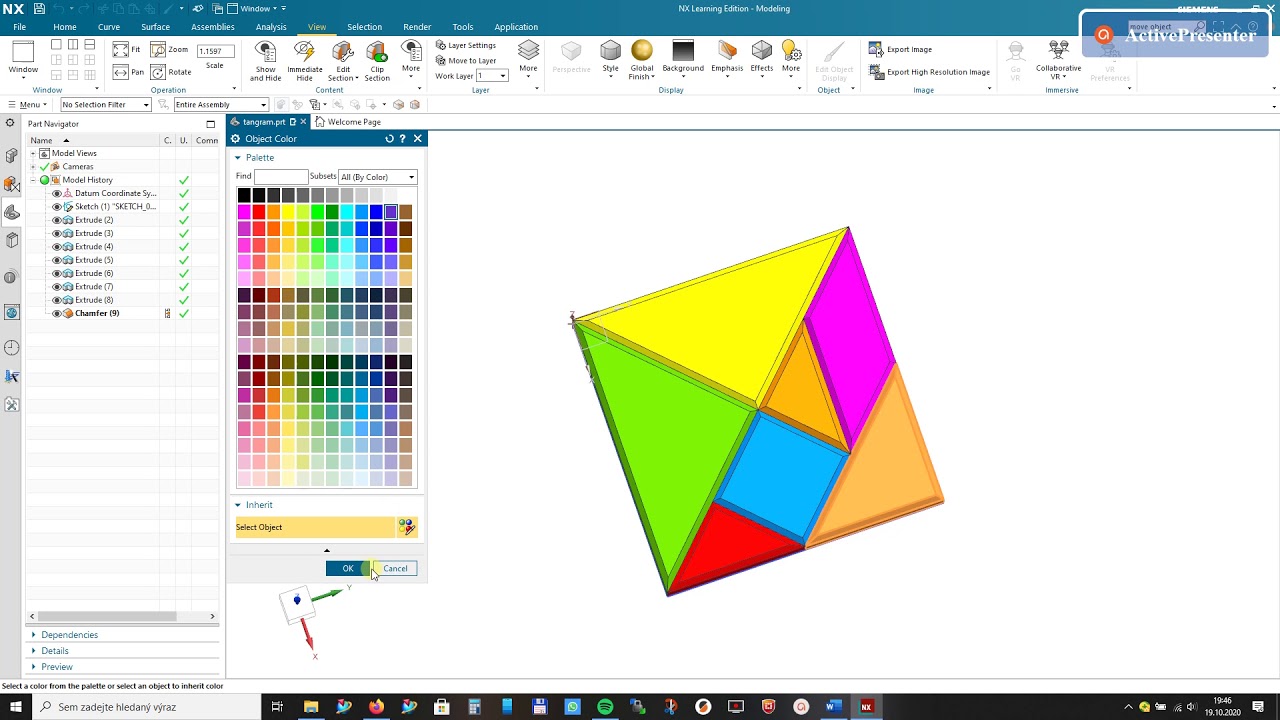The height and width of the screenshot is (720, 1280).
Task: Open the Background display option
Action: 683,57
